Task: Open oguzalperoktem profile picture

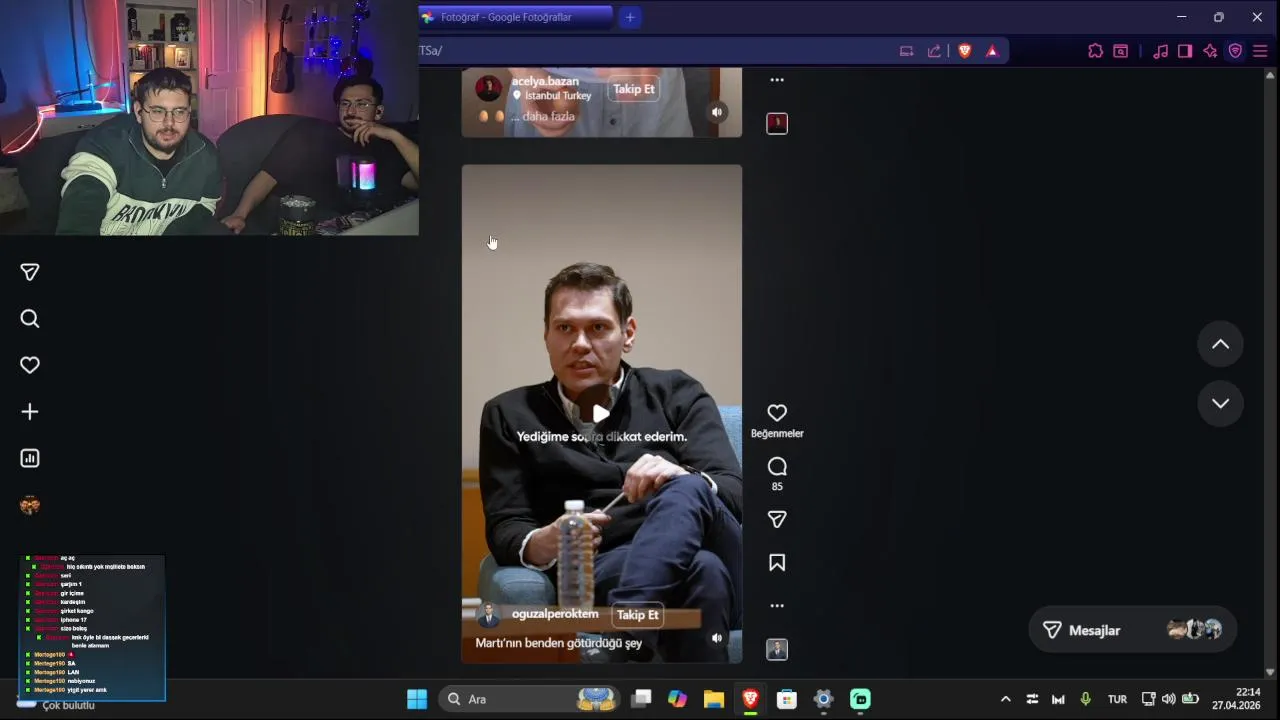Action: coord(489,615)
